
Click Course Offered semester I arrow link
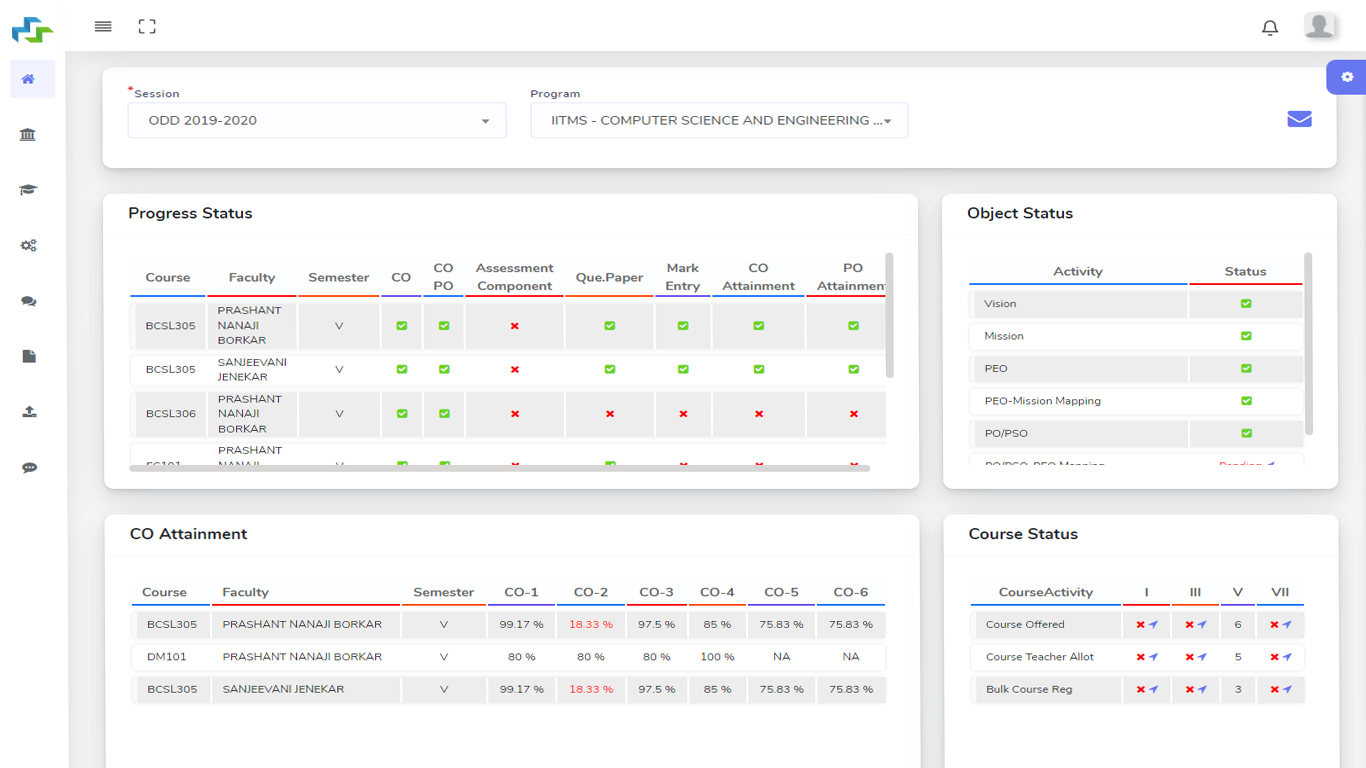1153,625
